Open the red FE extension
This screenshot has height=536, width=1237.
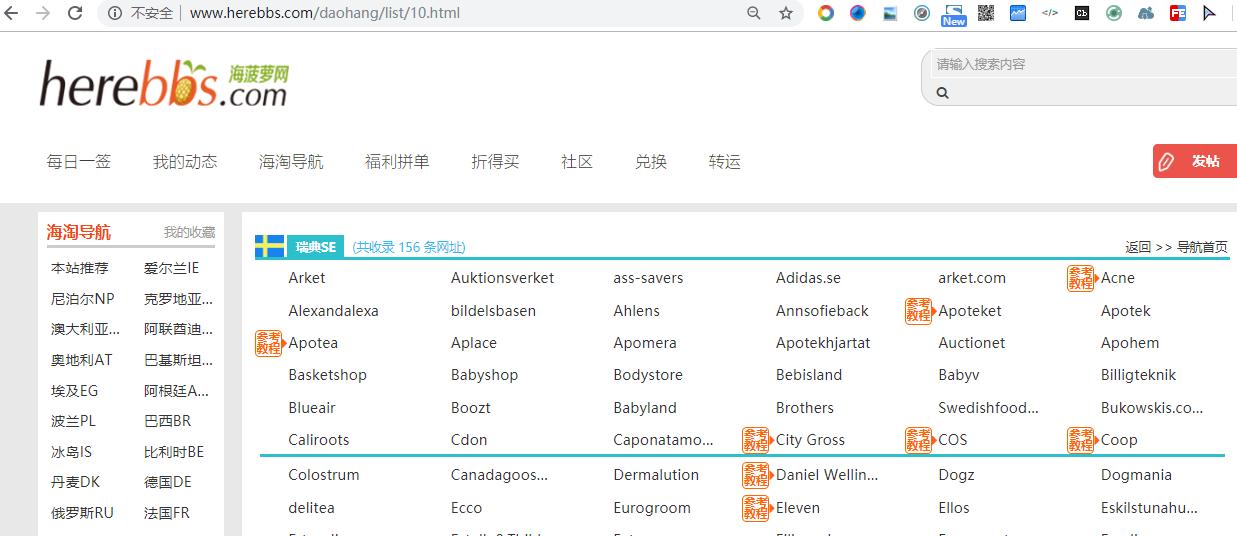(1178, 13)
